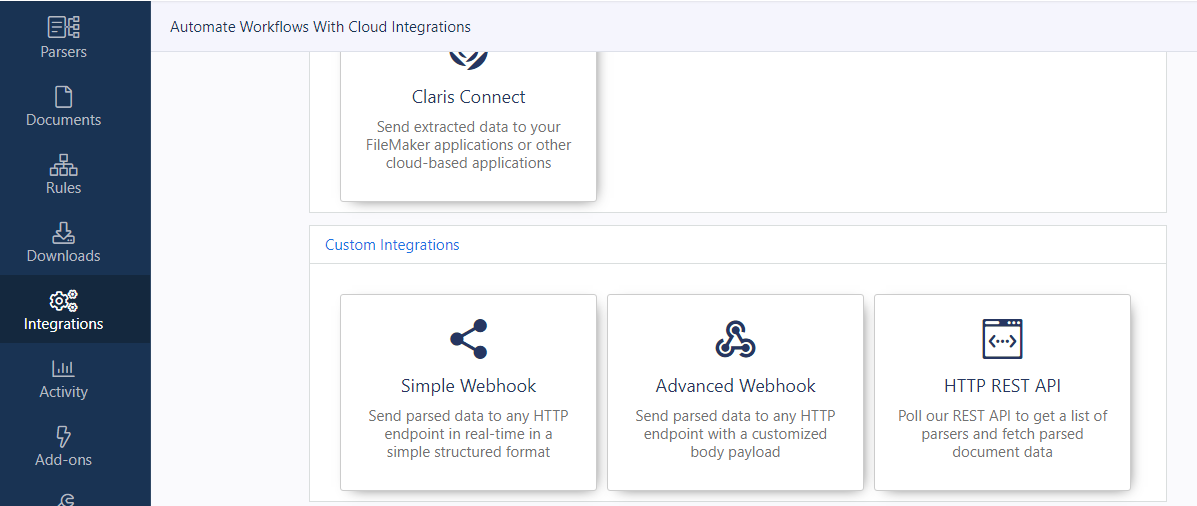Open the Claris Connect card title
Viewport: 1197px width, 506px height.
tap(469, 97)
